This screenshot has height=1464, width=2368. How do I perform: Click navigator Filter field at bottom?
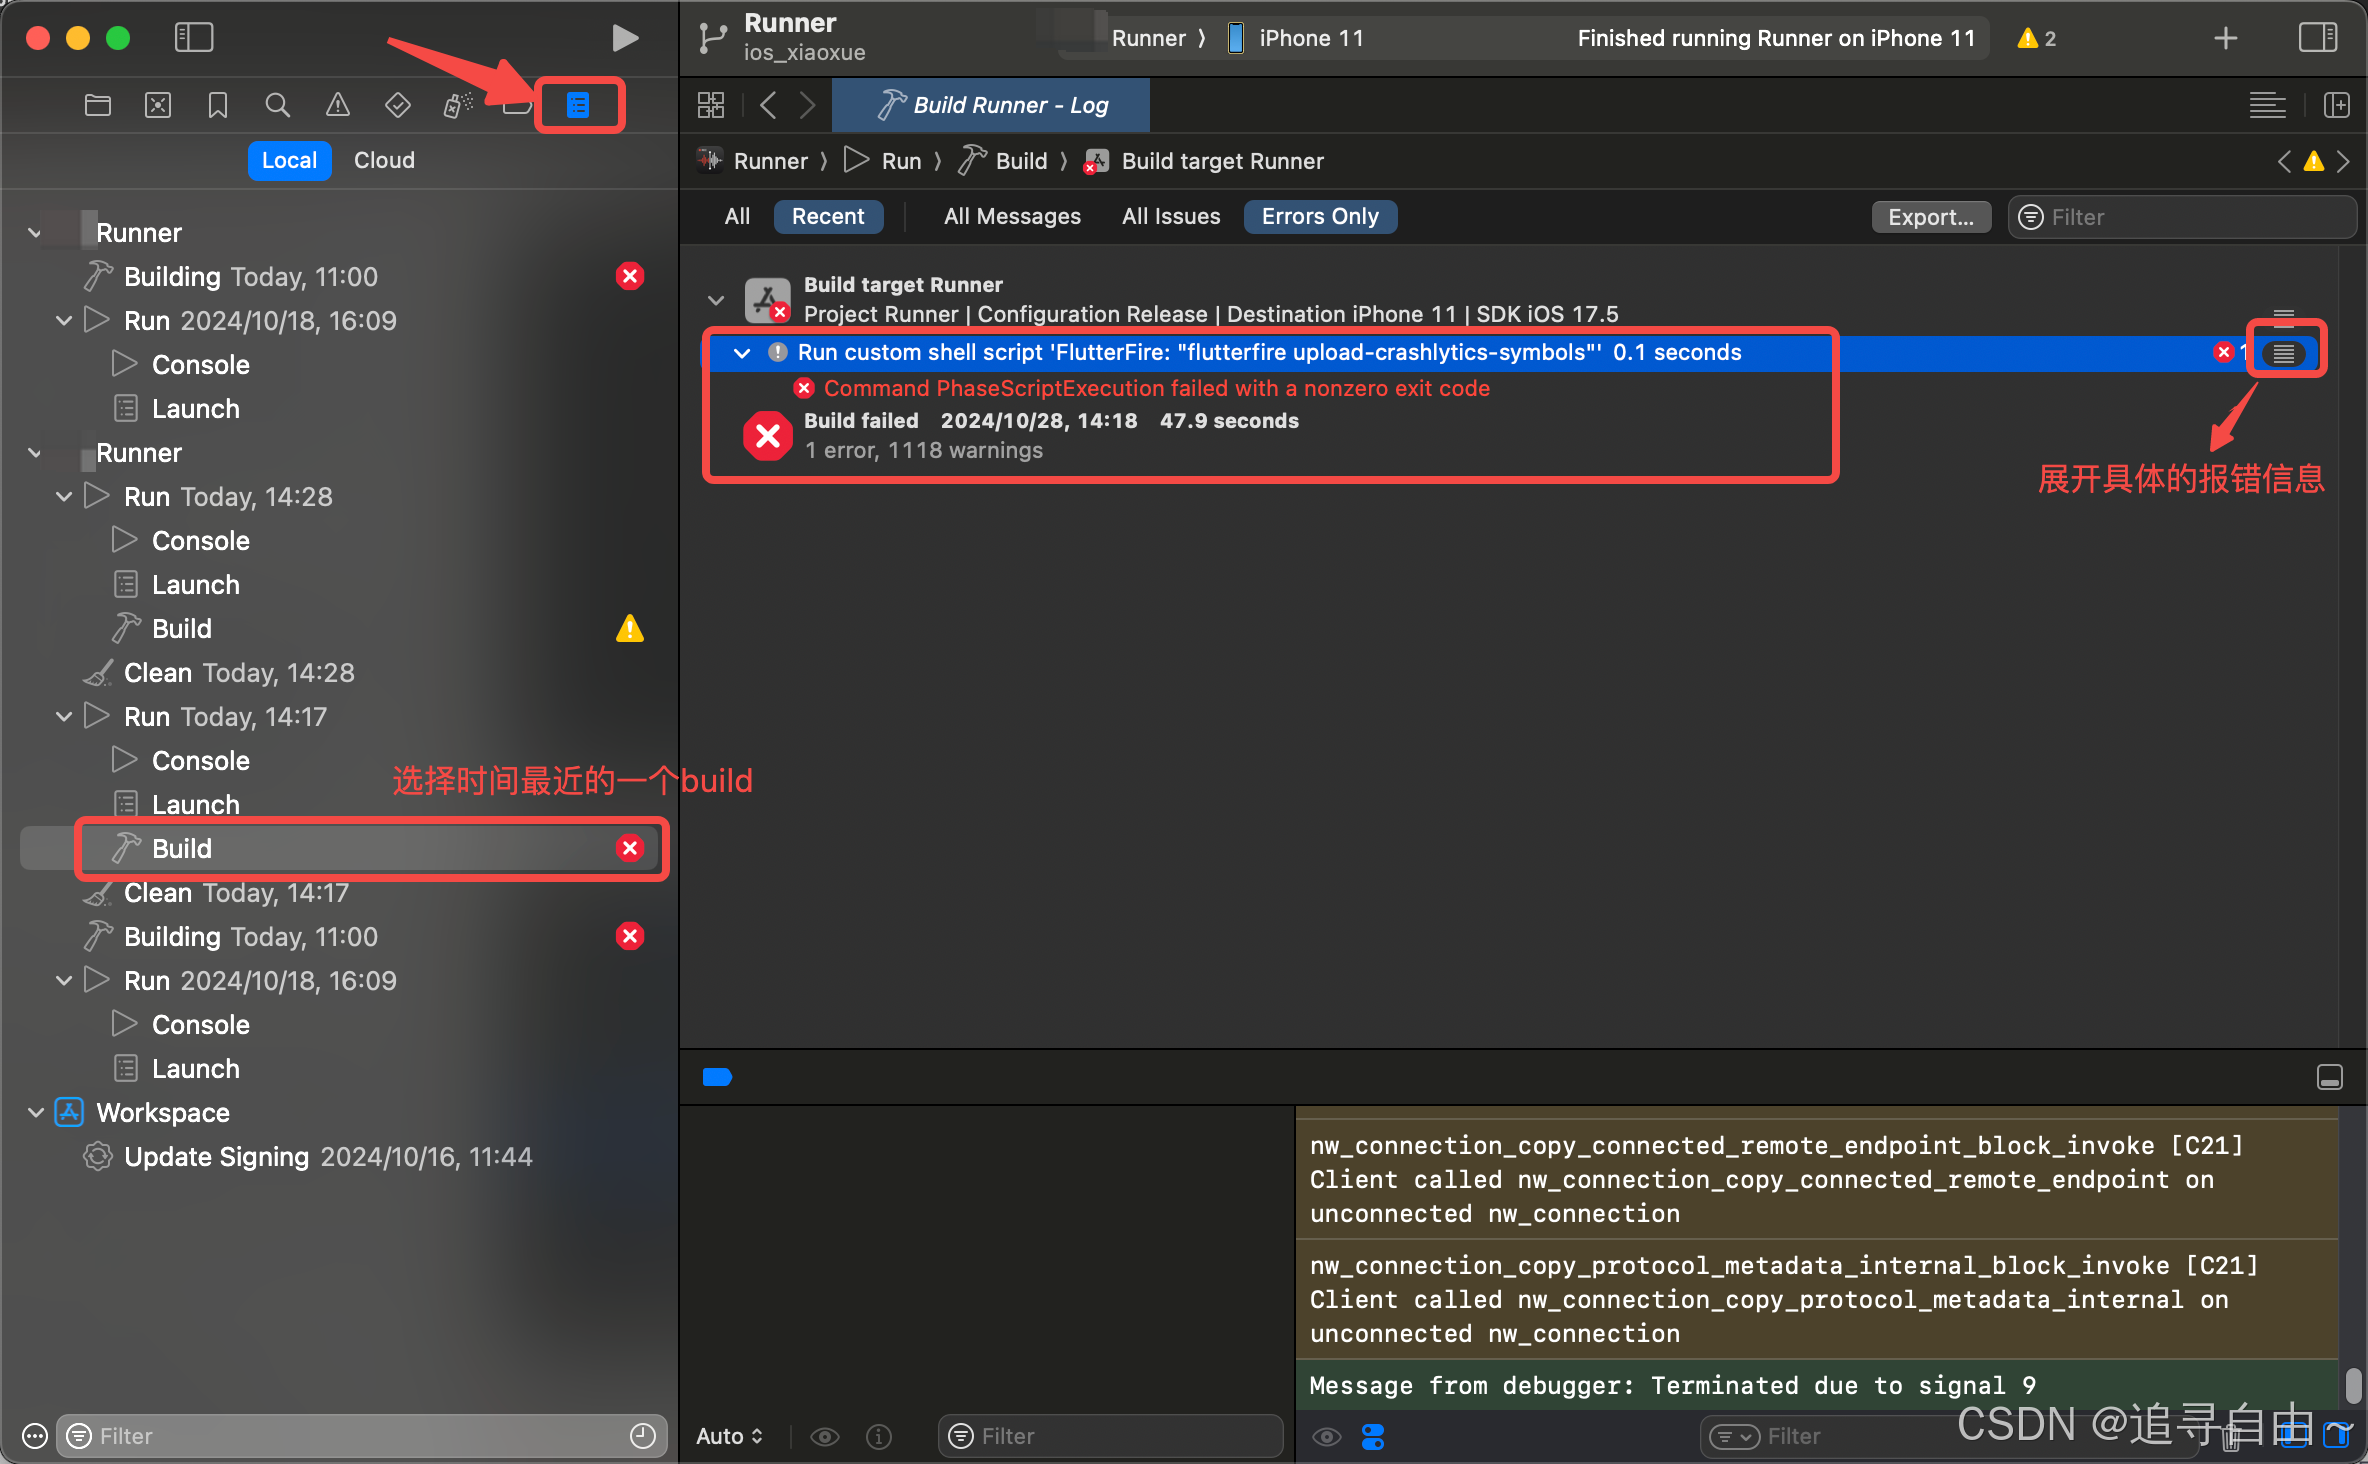[x=361, y=1436]
